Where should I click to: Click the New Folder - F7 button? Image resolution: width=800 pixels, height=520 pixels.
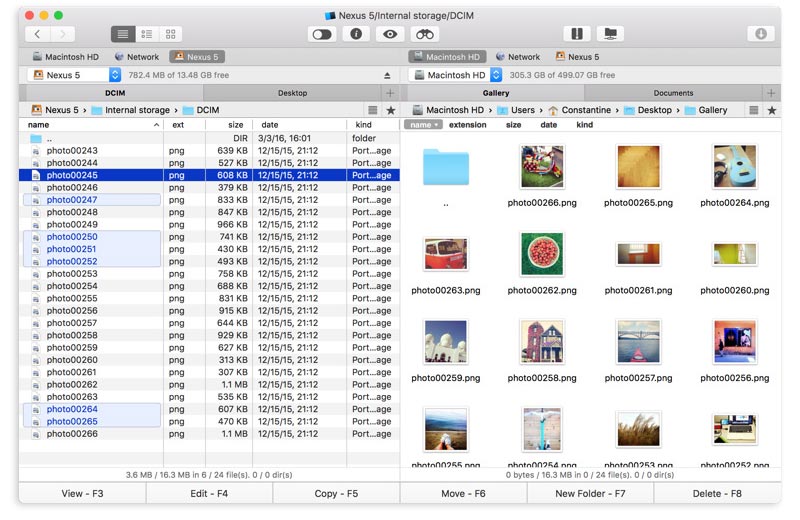tap(590, 493)
